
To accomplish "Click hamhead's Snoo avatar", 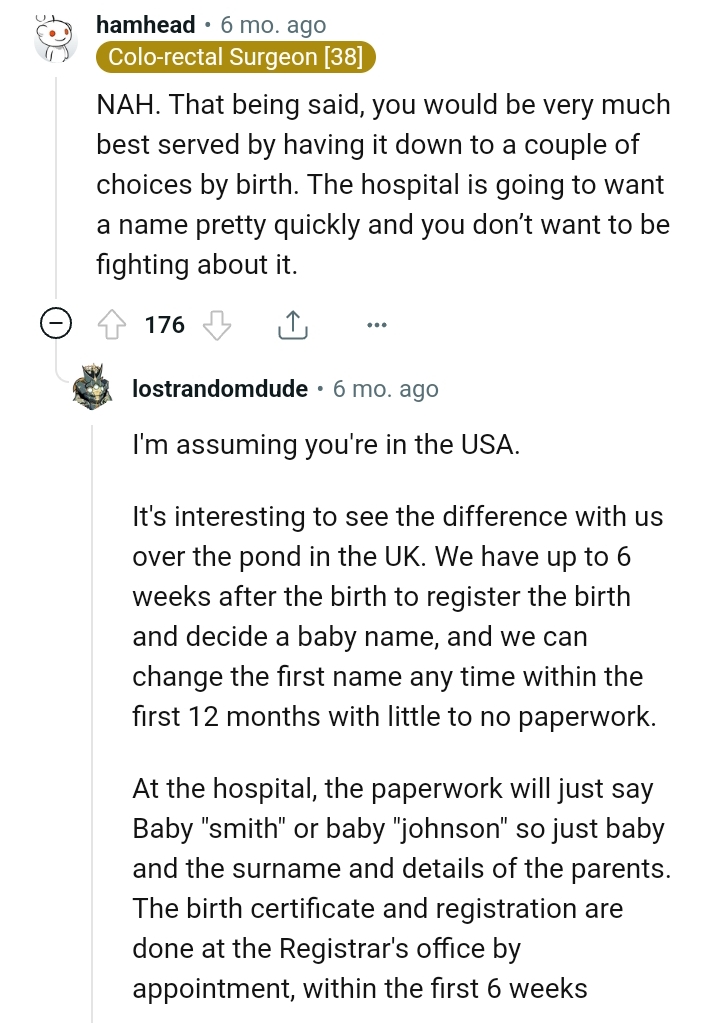I will [x=54, y=39].
